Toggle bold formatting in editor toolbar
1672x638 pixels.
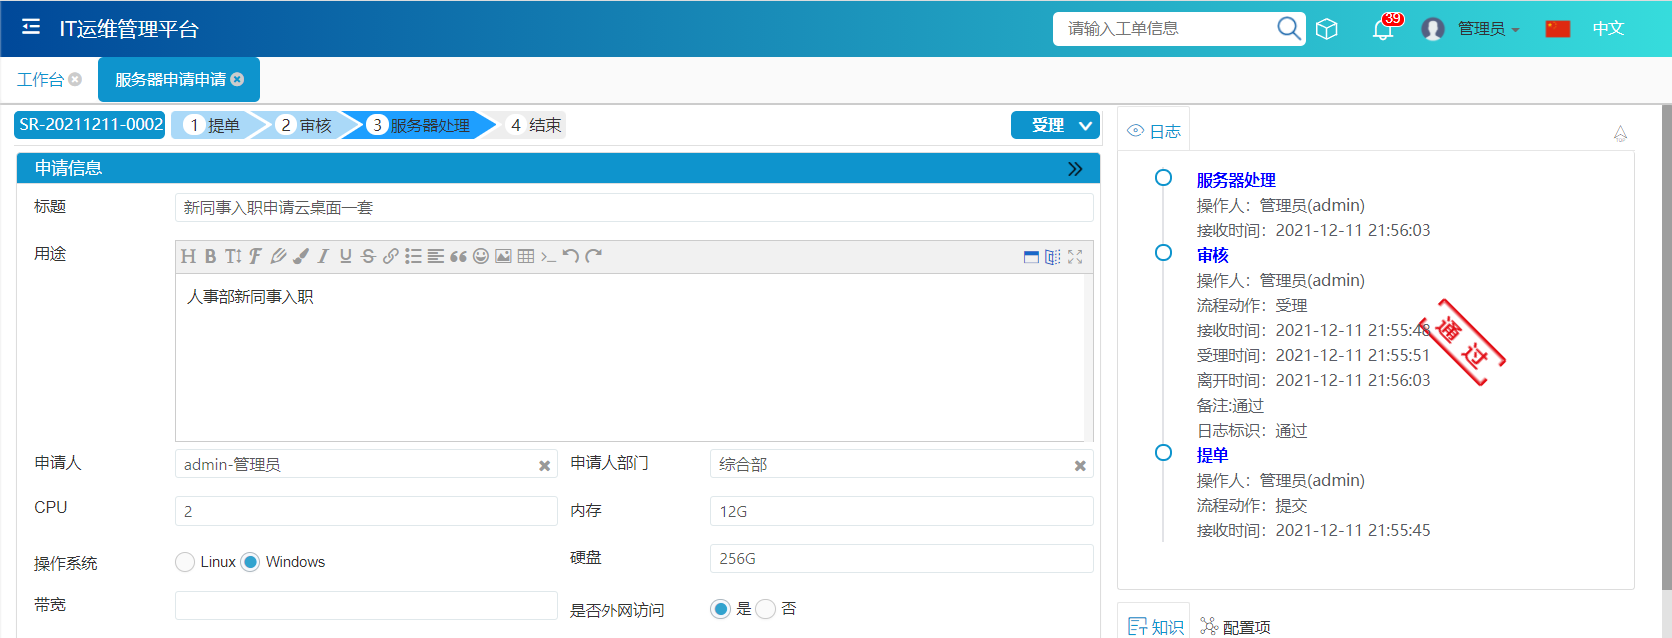click(x=210, y=257)
